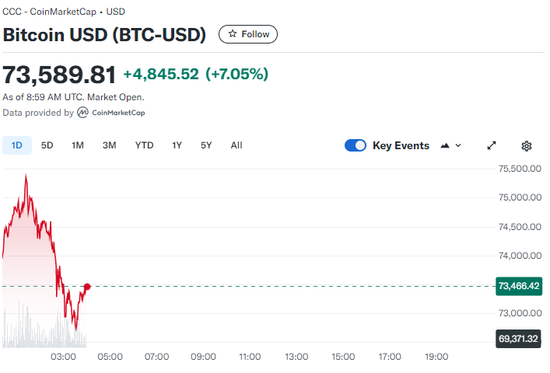Switch to the 1Y range
550x373 pixels.
click(177, 145)
